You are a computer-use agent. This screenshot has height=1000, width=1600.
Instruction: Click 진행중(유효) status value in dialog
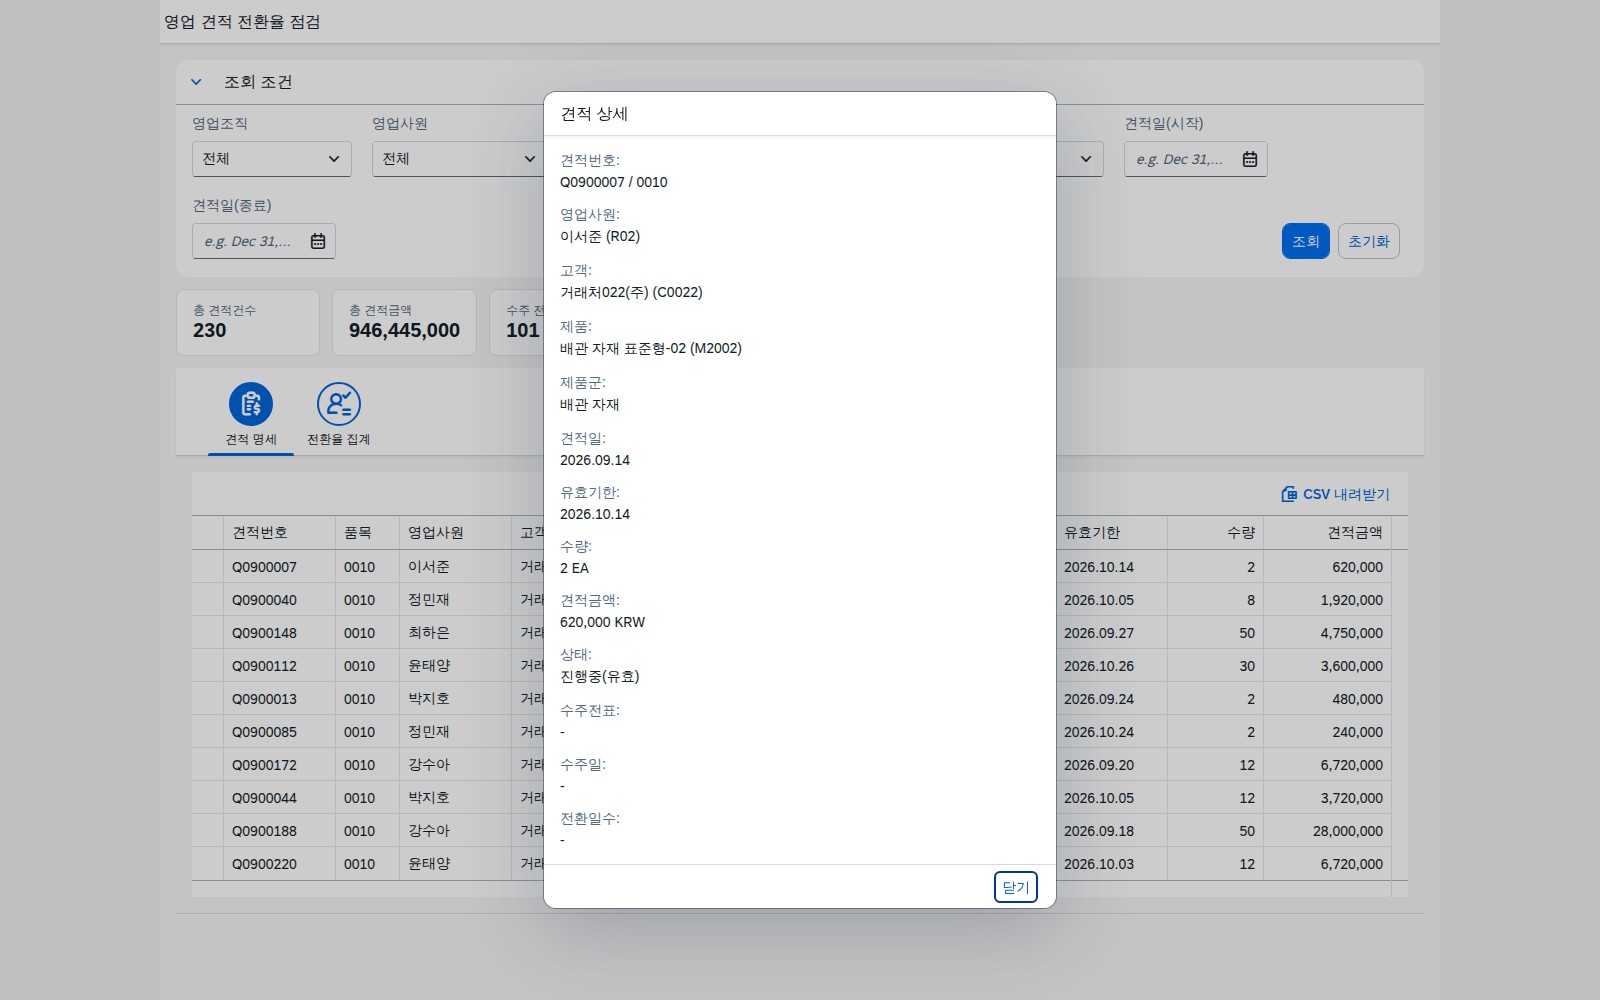coord(599,676)
